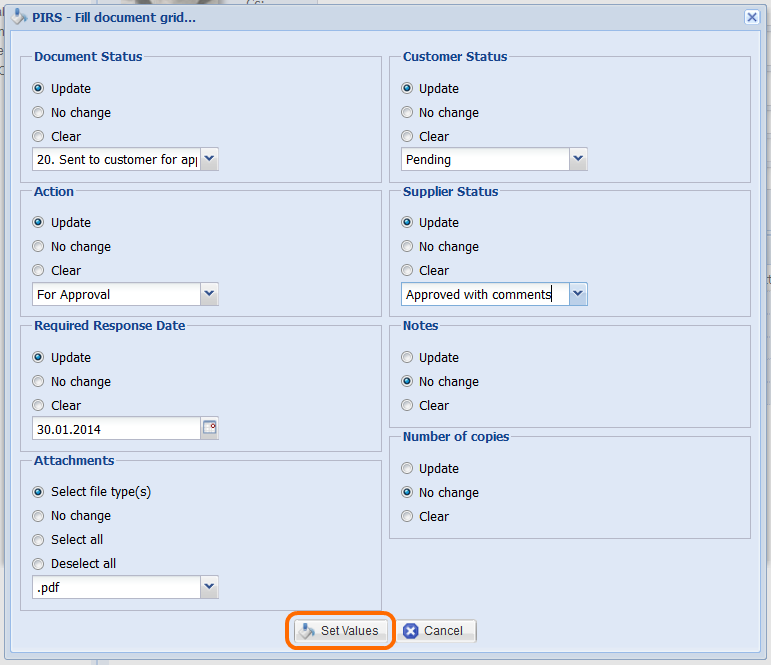The height and width of the screenshot is (665, 771).
Task: Select Clear for Number of copies
Action: (x=407, y=517)
